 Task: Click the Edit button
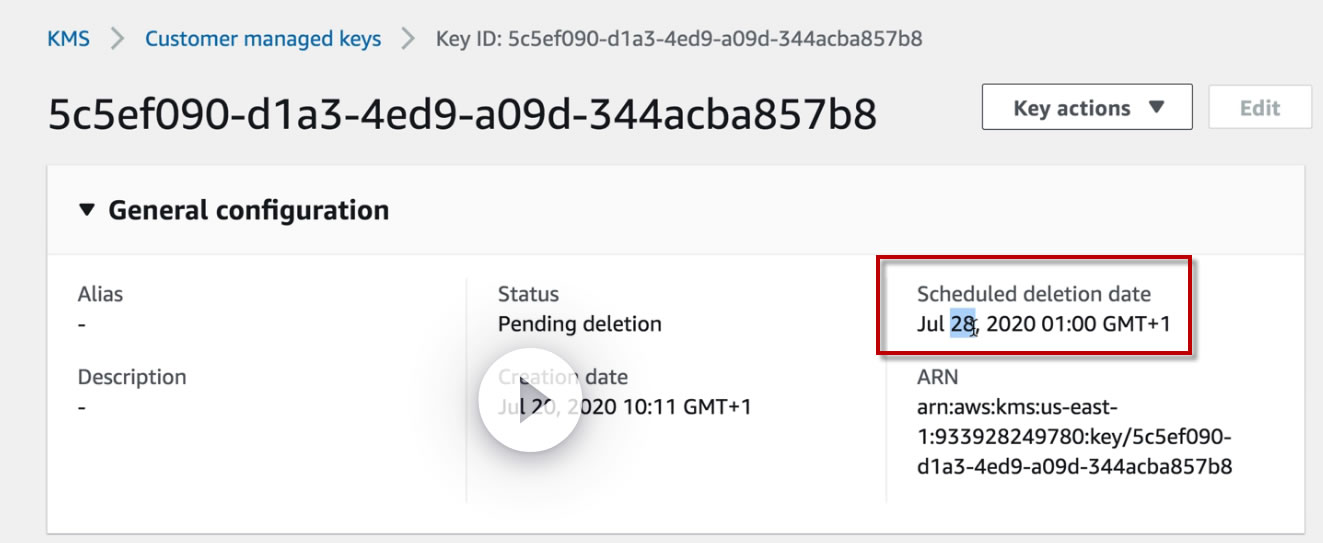point(1260,108)
